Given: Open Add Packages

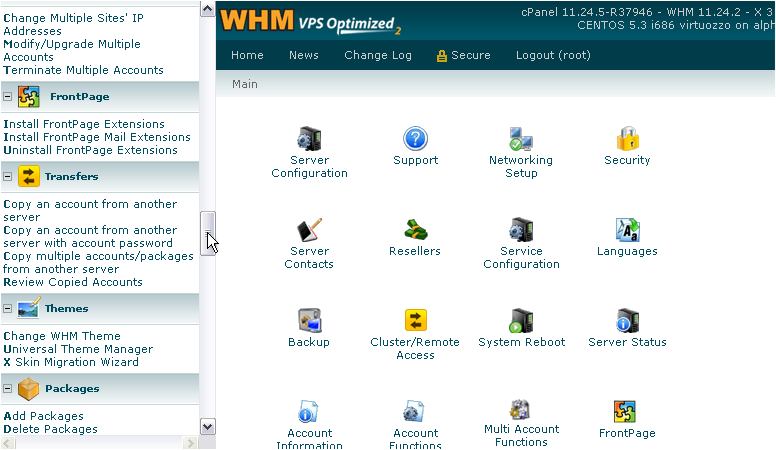Looking at the screenshot, I should (x=44, y=416).
